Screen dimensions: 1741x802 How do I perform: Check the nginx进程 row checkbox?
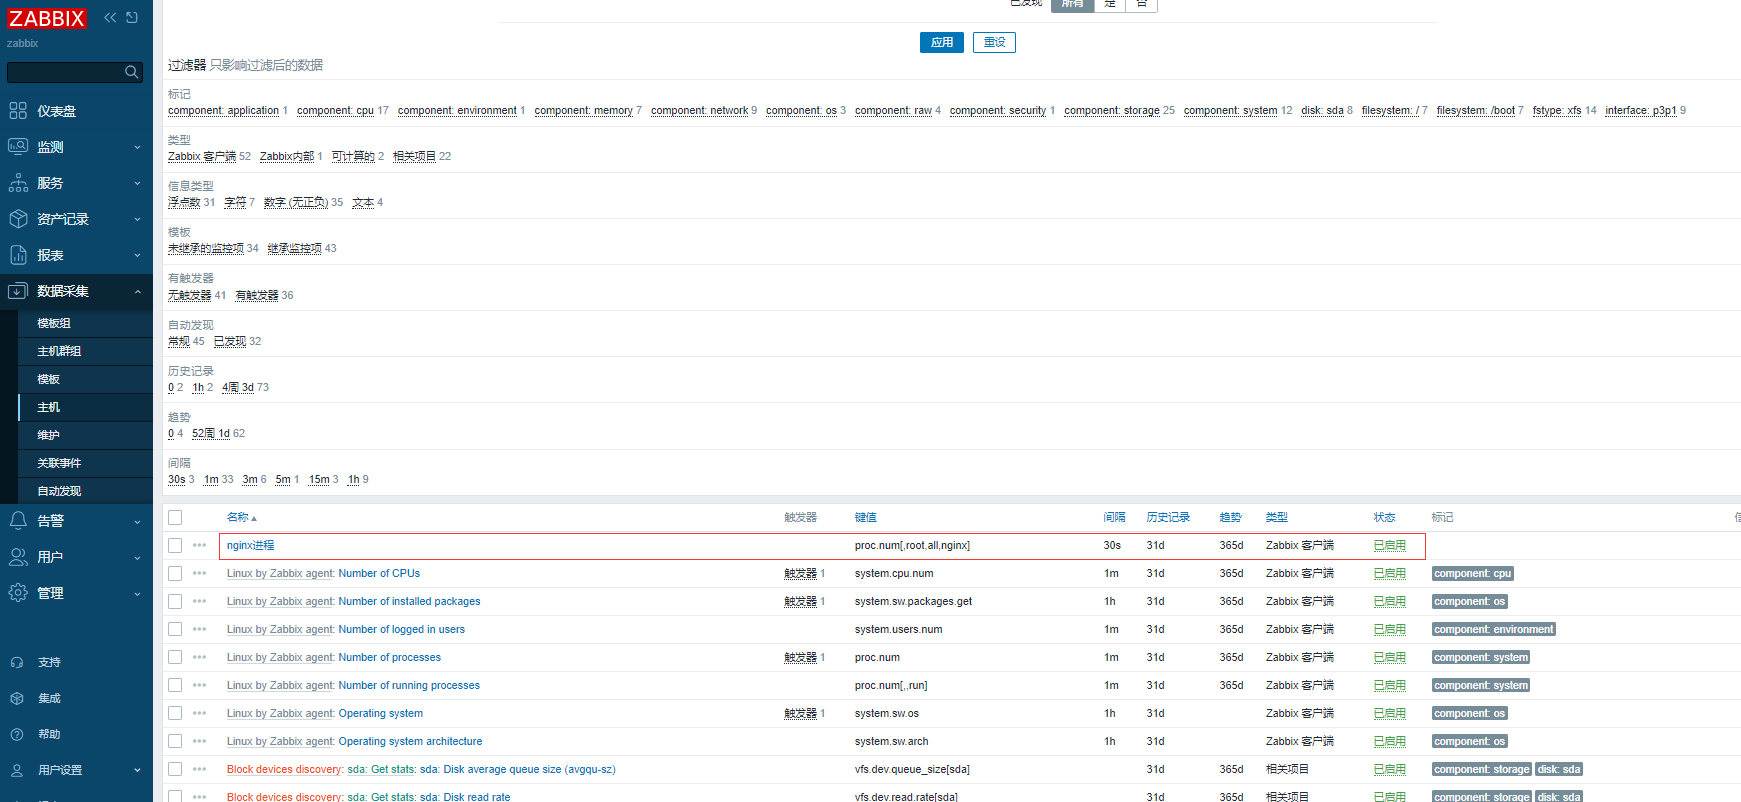pyautogui.click(x=175, y=545)
